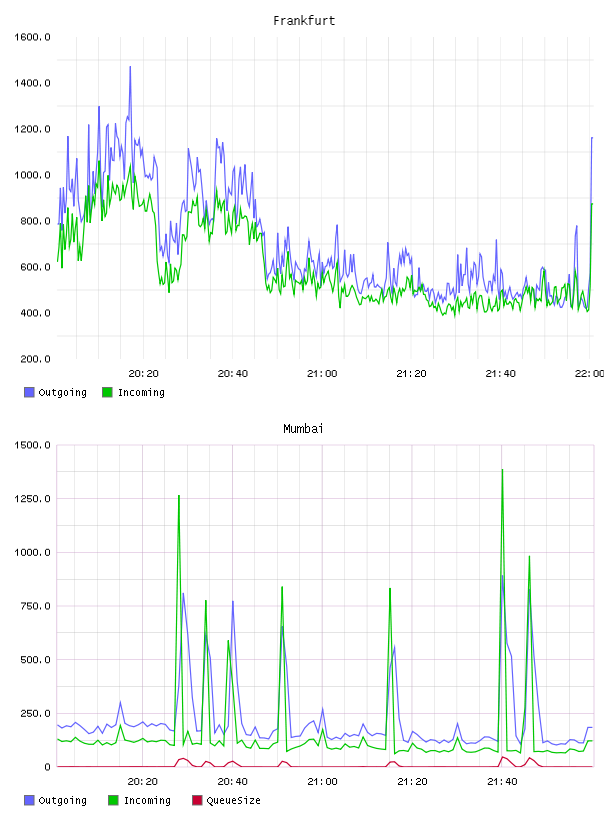Click the tallest green Incoming spike in Mumbai
The width and height of the screenshot is (608, 816).
click(x=502, y=471)
